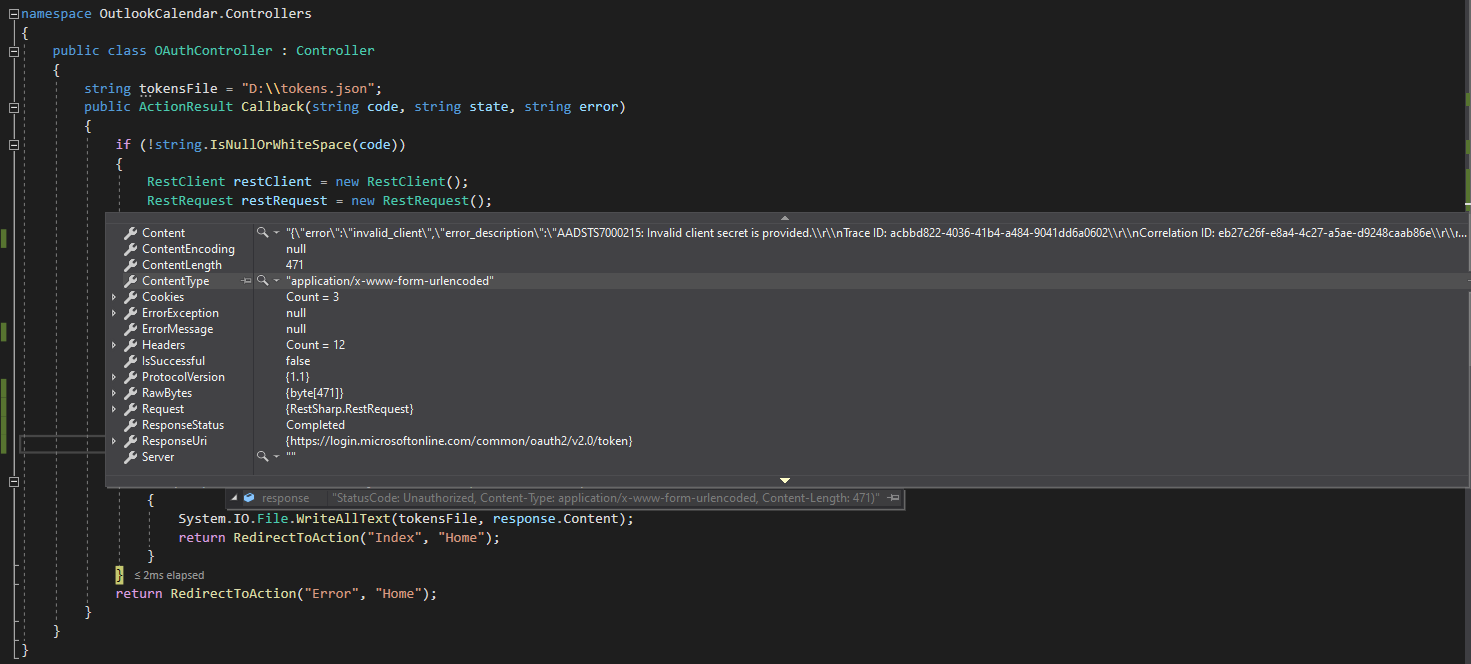Click the wrench icon beside ResponseStatus
1471x664 pixels.
click(130, 425)
